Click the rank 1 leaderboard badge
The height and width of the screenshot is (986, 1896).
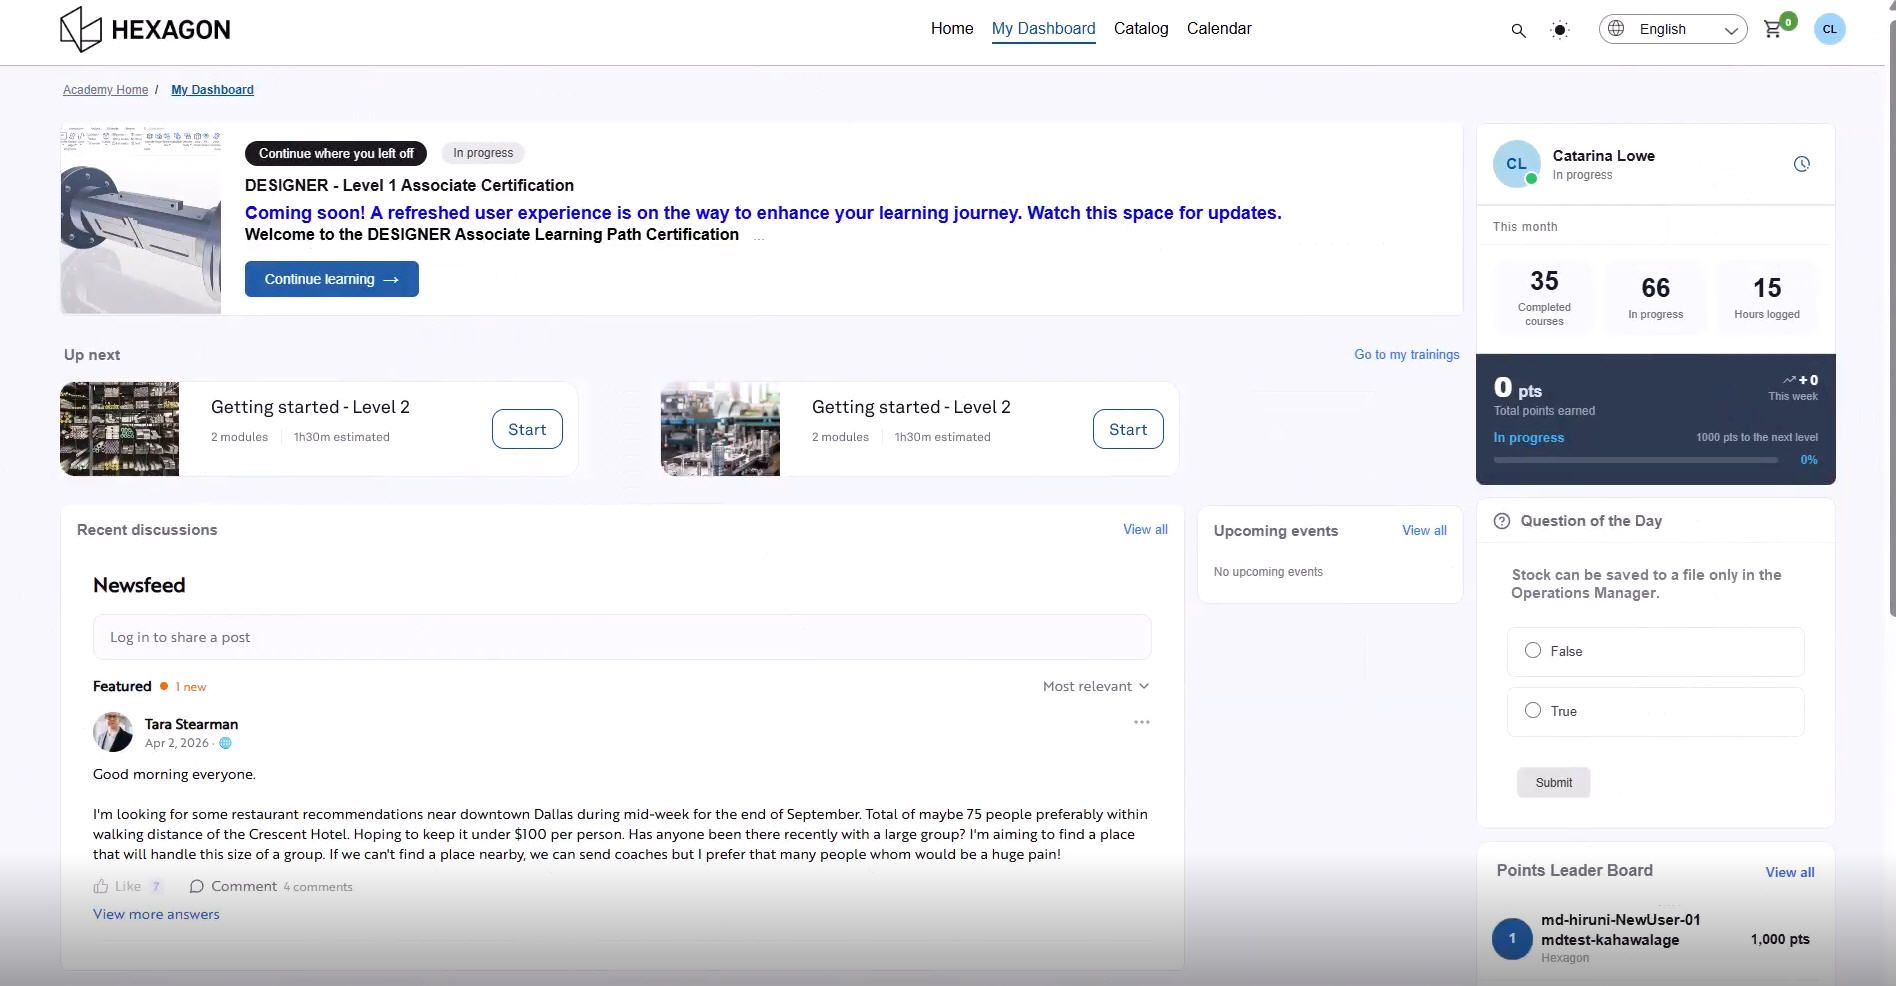1512,939
